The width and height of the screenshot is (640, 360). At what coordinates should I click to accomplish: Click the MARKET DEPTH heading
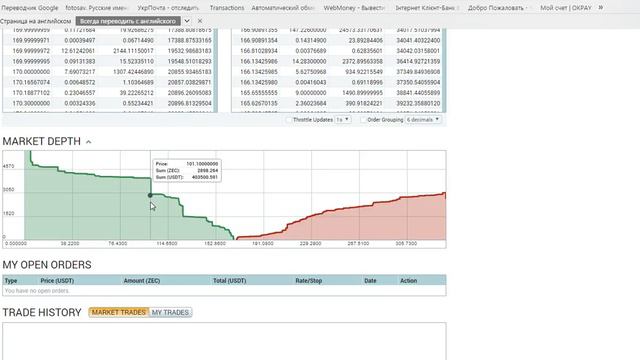tap(42, 142)
